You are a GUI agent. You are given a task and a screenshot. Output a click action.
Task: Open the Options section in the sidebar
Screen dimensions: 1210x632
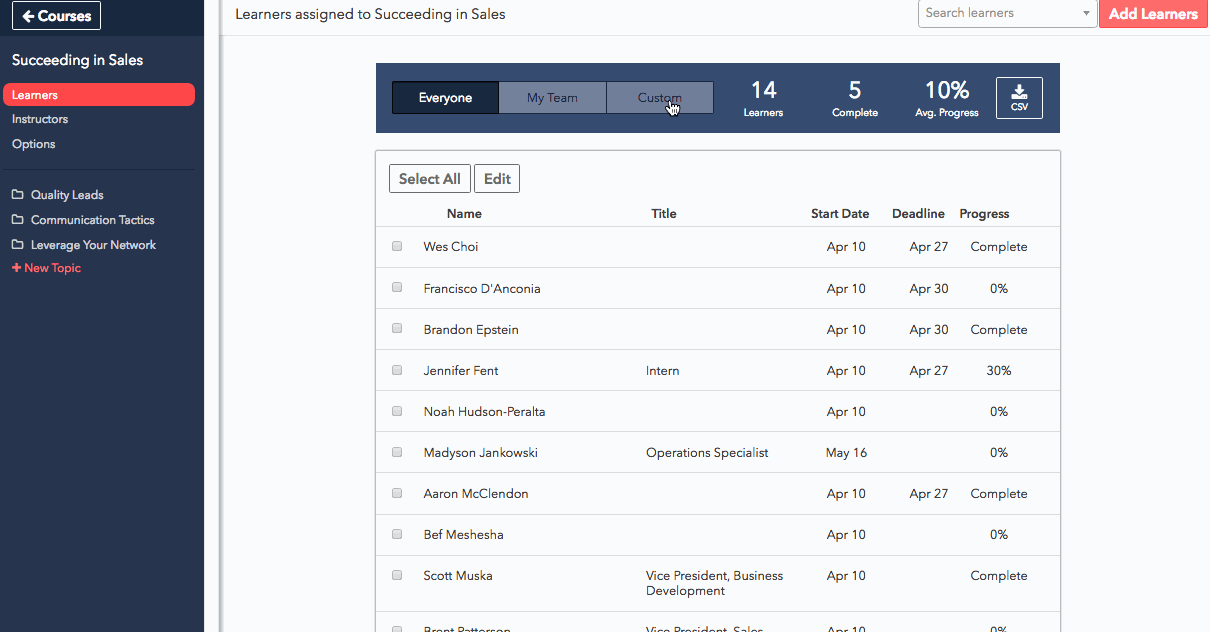pyautogui.click(x=33, y=143)
